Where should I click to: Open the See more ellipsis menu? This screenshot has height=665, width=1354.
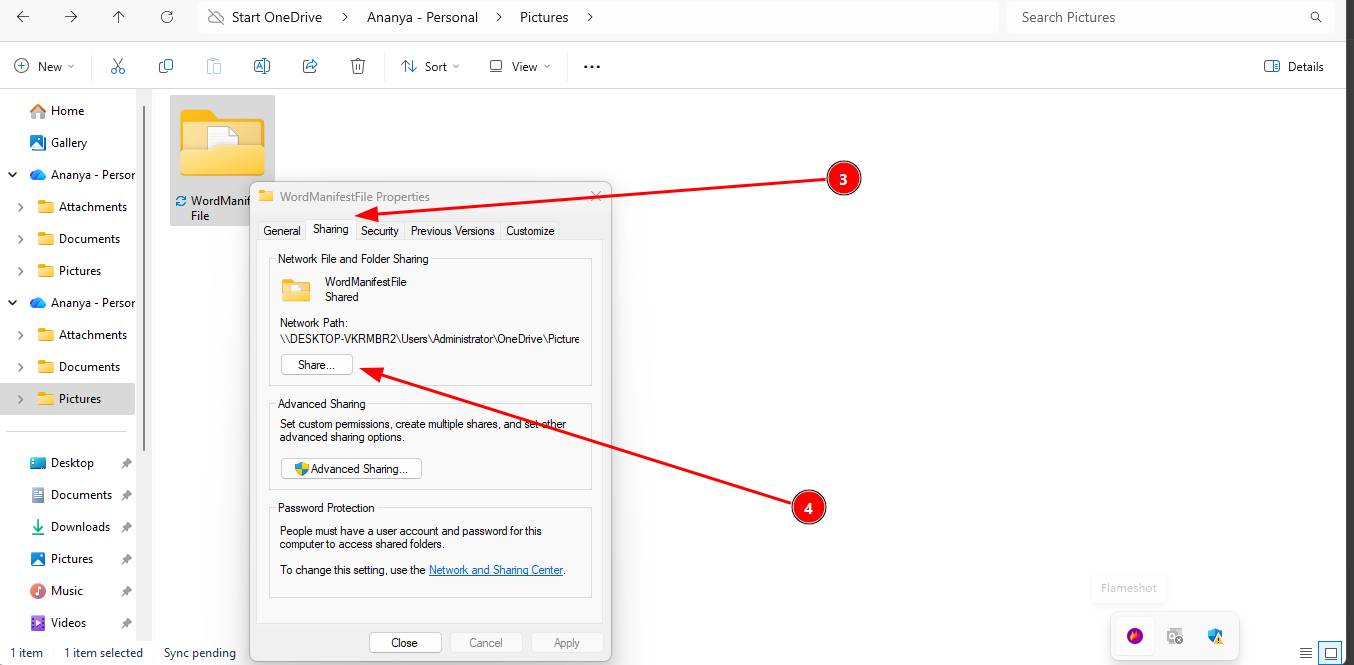(592, 66)
